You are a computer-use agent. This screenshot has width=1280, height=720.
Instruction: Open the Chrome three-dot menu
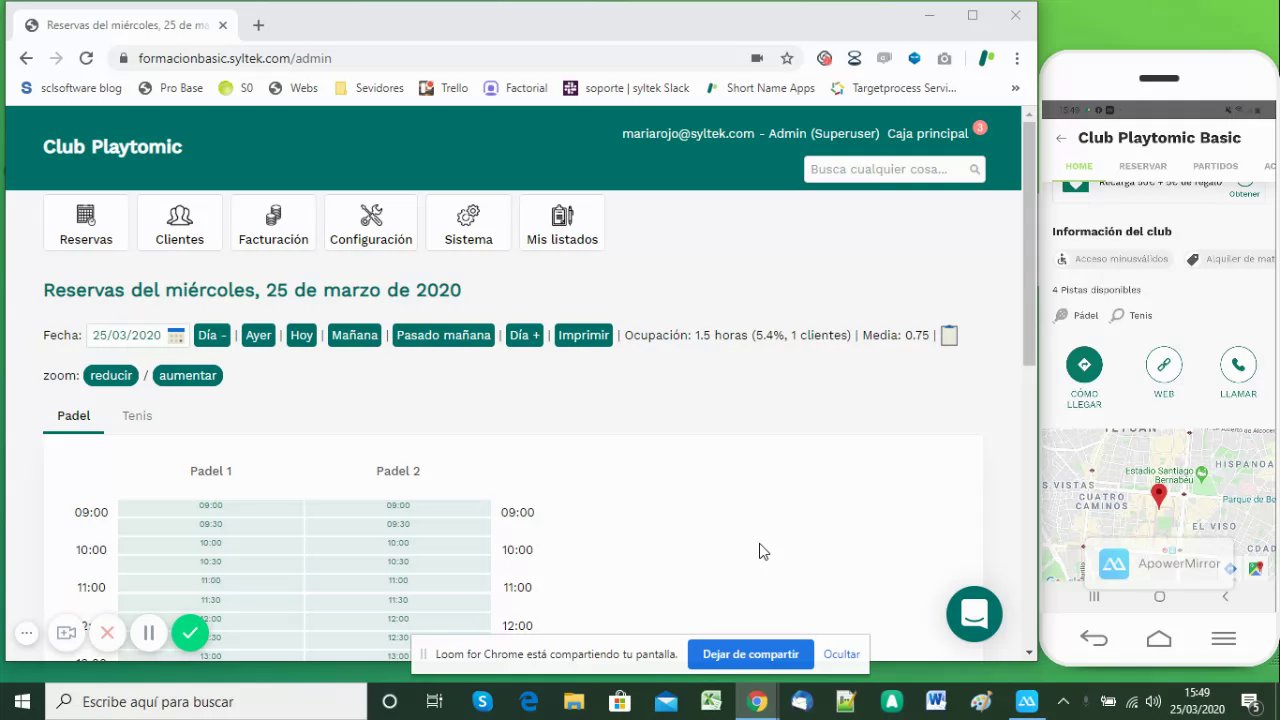coord(1017,59)
